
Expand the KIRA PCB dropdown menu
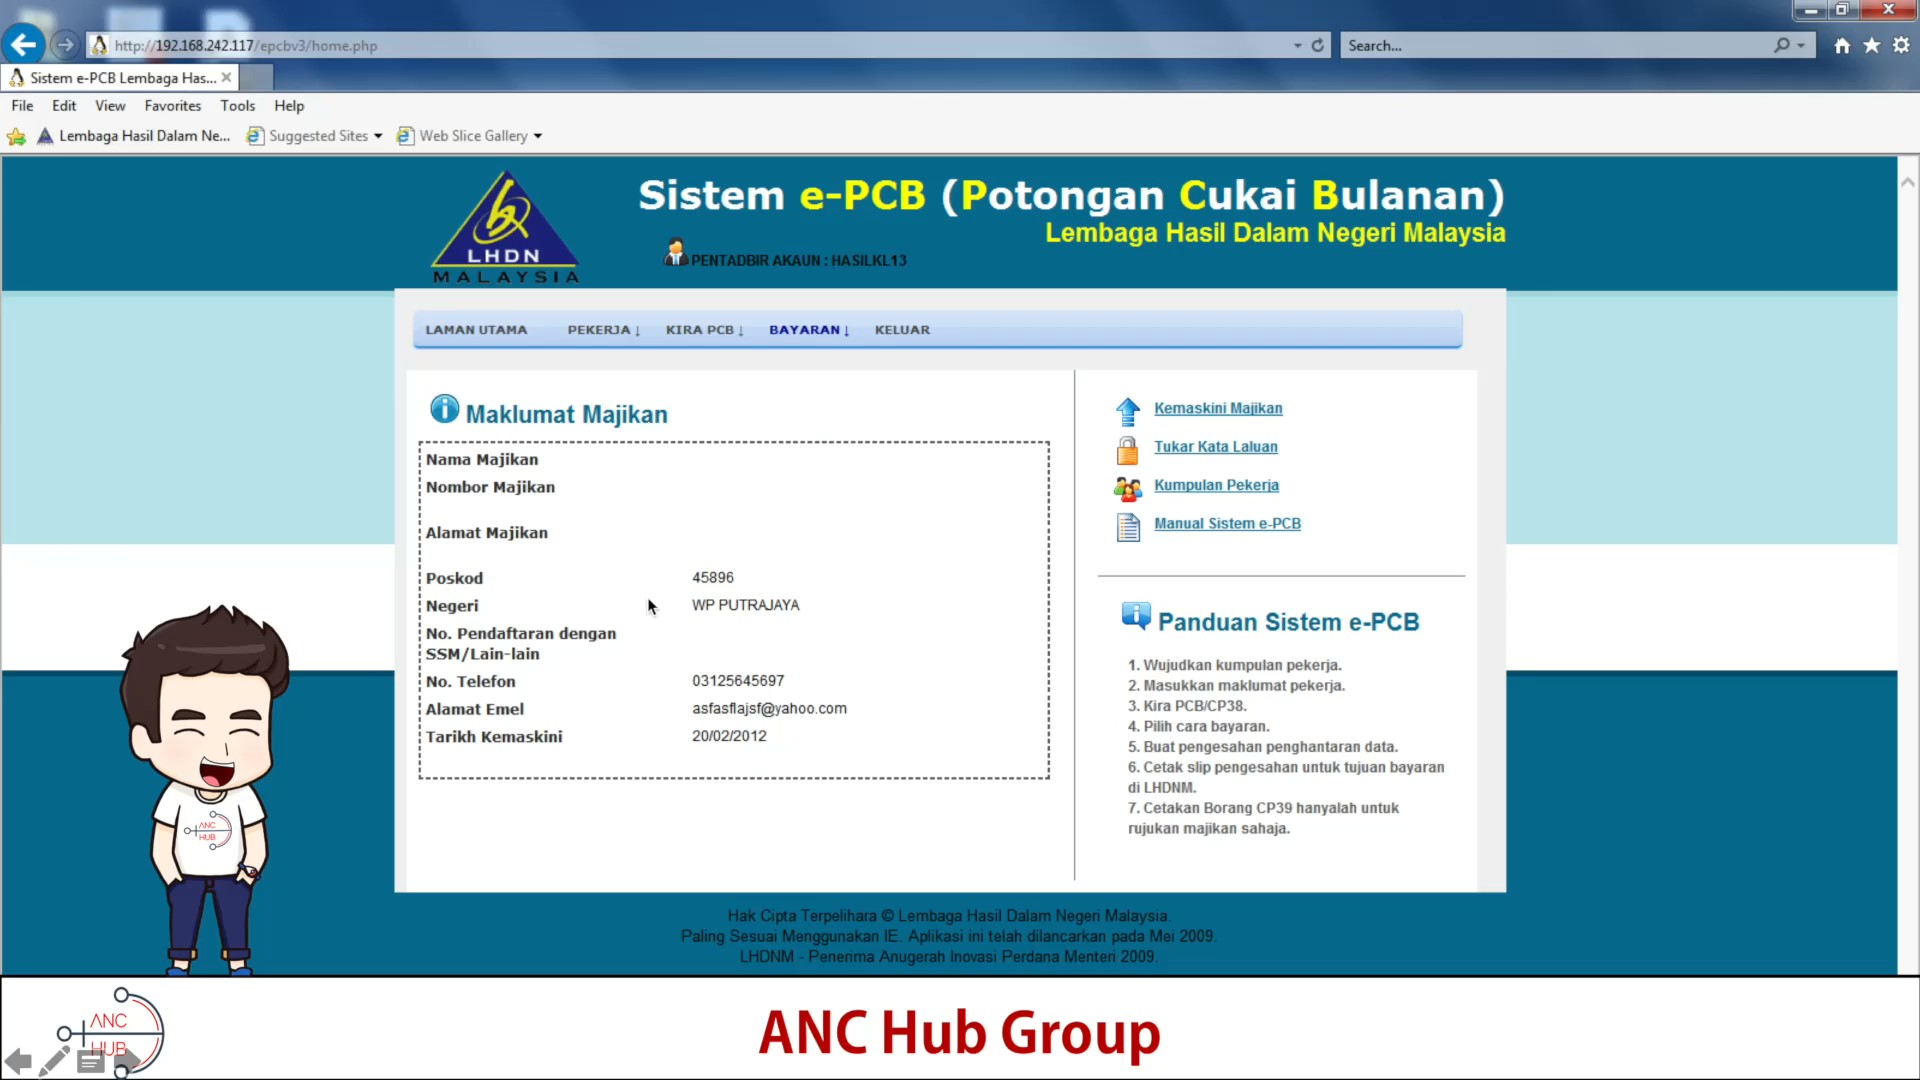point(704,330)
